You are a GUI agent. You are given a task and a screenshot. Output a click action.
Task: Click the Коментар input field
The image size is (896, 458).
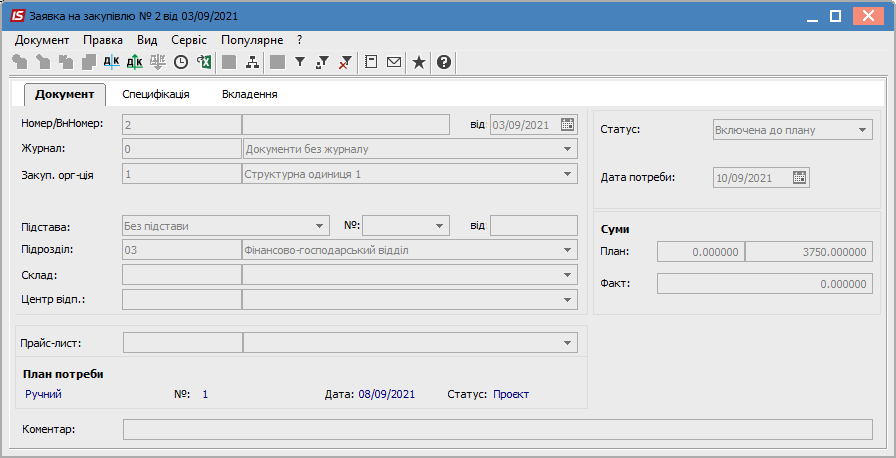498,429
